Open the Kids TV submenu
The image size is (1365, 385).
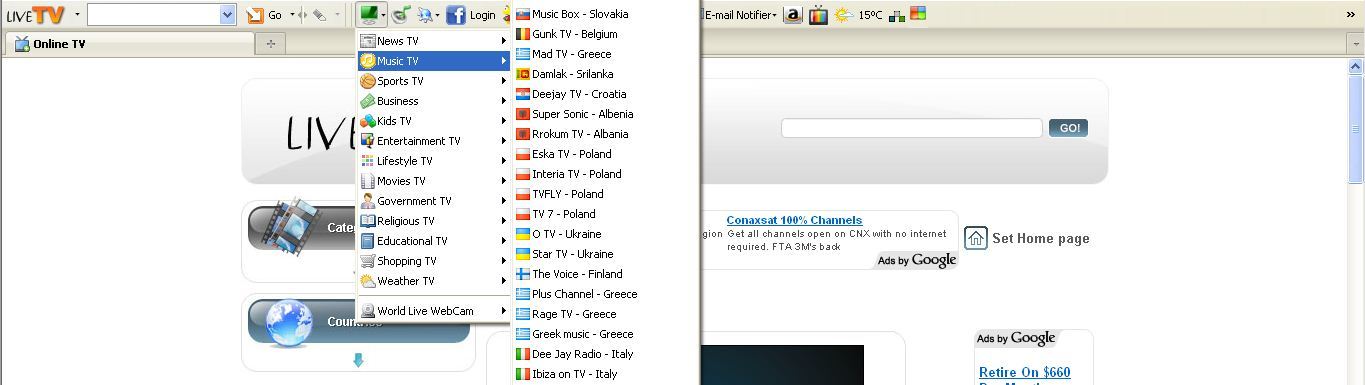pyautogui.click(x=434, y=121)
